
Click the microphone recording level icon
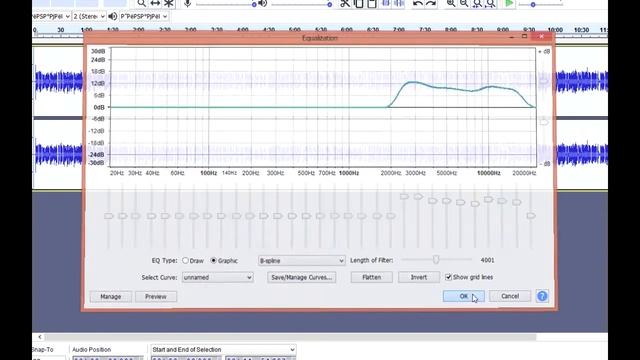[187, 4]
